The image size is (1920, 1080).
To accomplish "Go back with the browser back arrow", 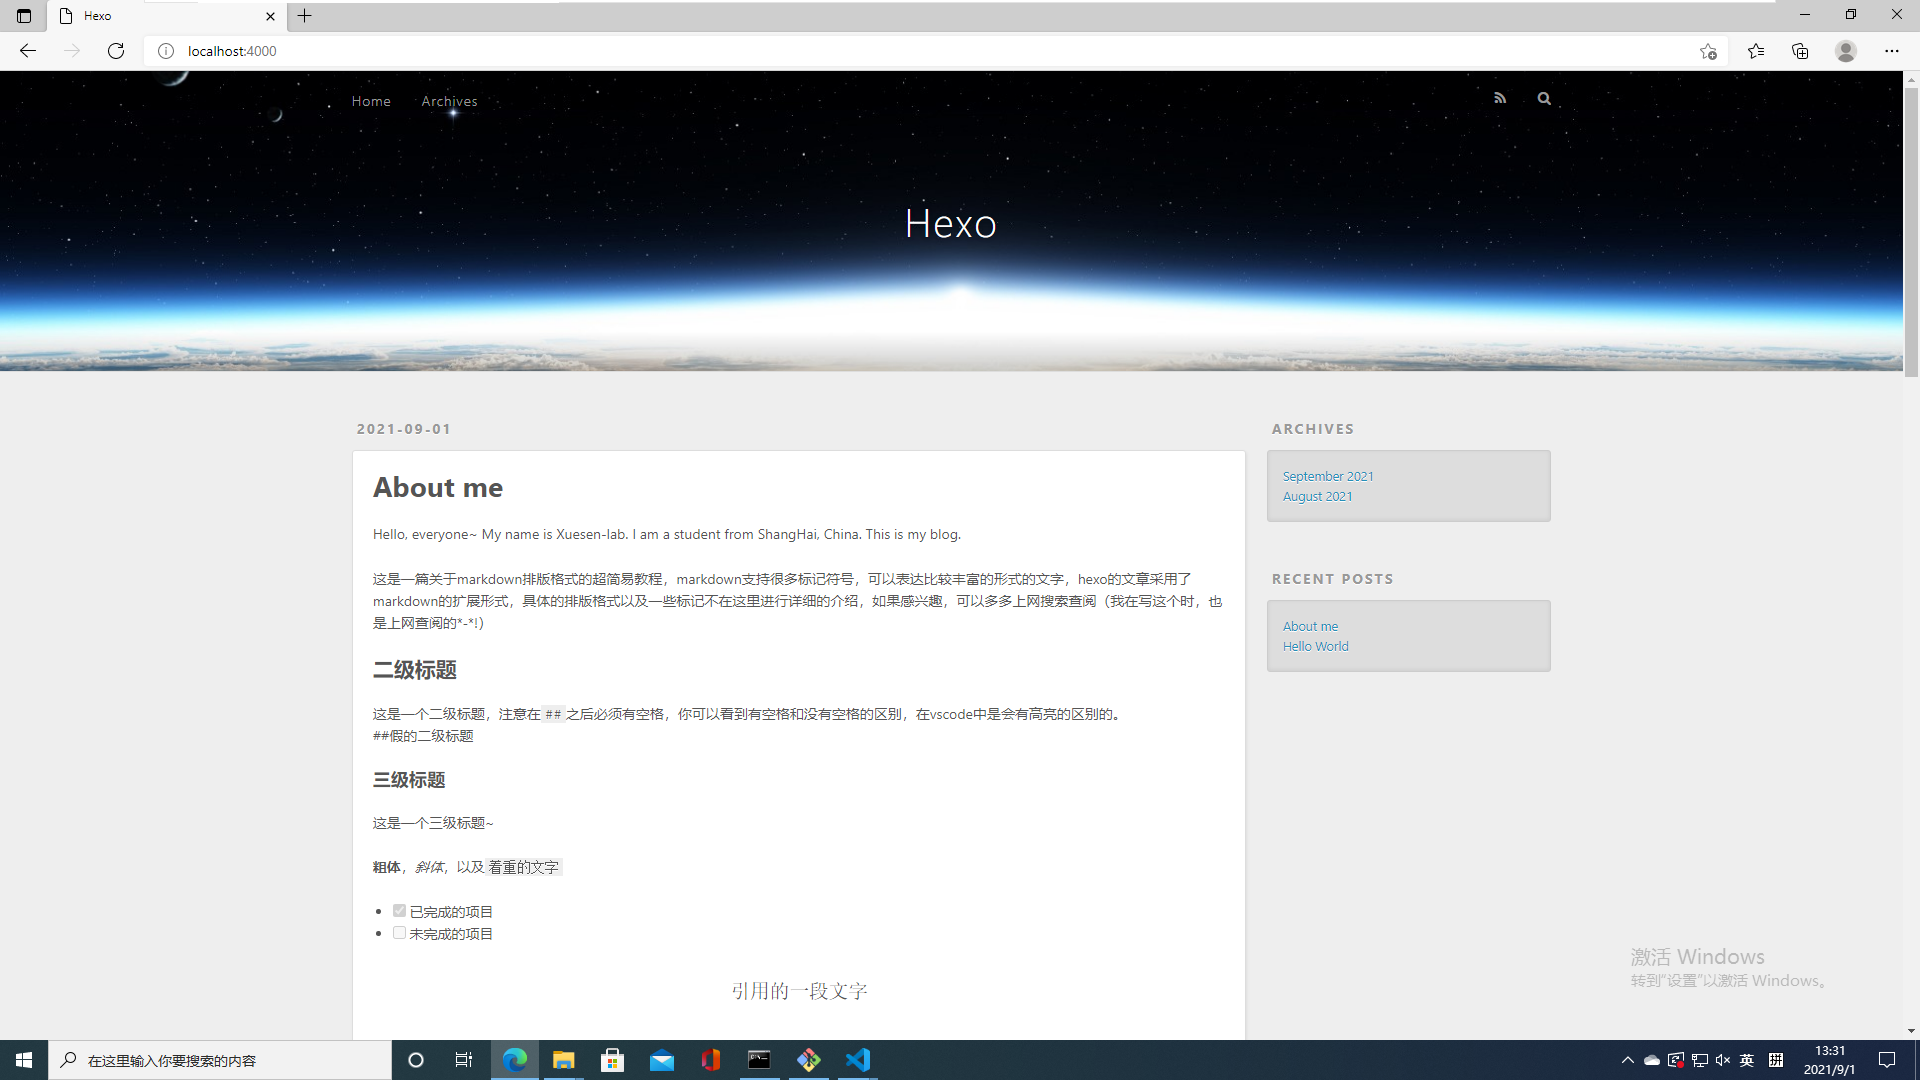I will pyautogui.click(x=28, y=51).
